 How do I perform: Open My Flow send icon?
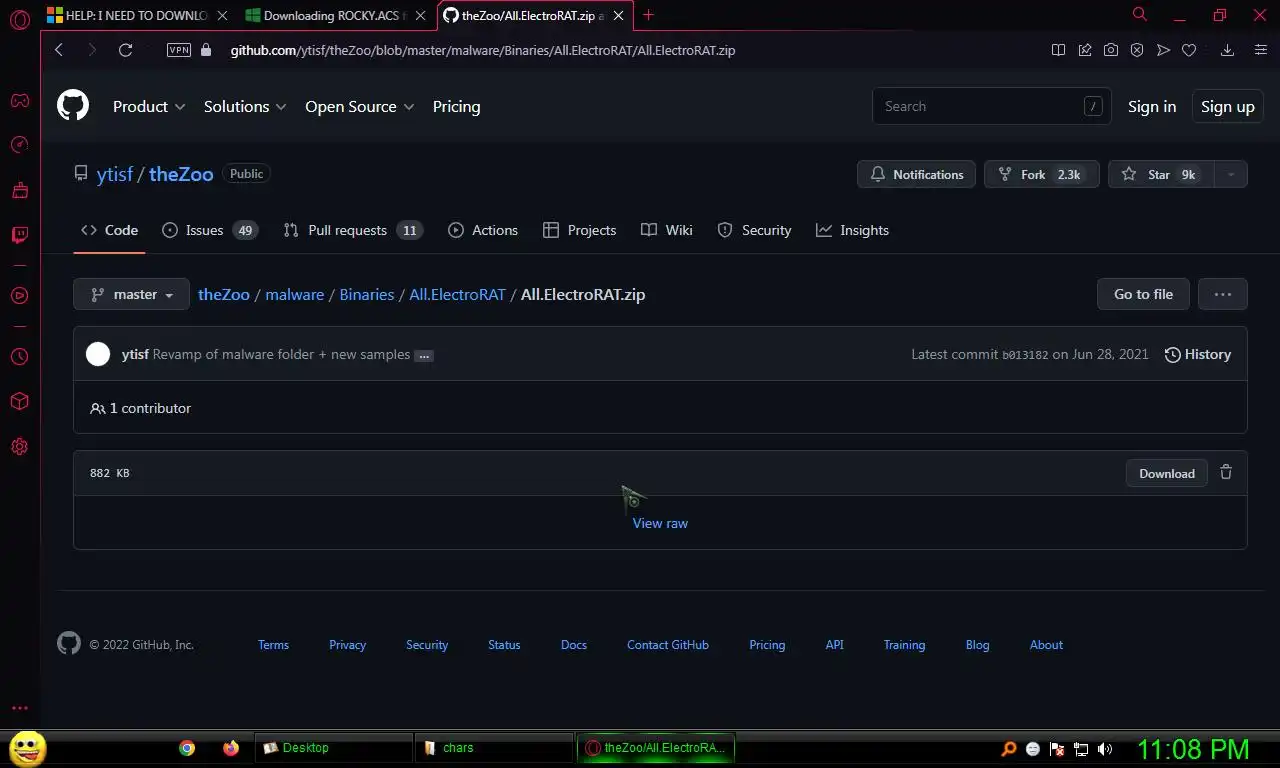click(x=1163, y=50)
